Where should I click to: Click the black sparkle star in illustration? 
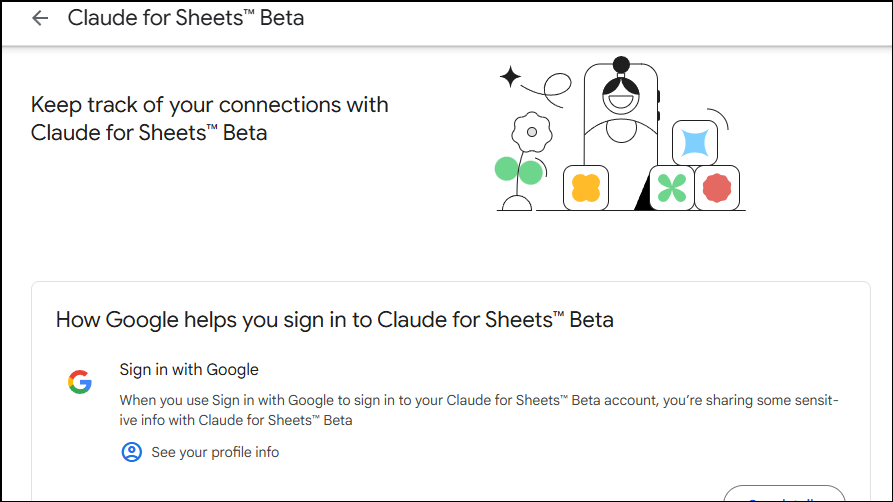(510, 76)
